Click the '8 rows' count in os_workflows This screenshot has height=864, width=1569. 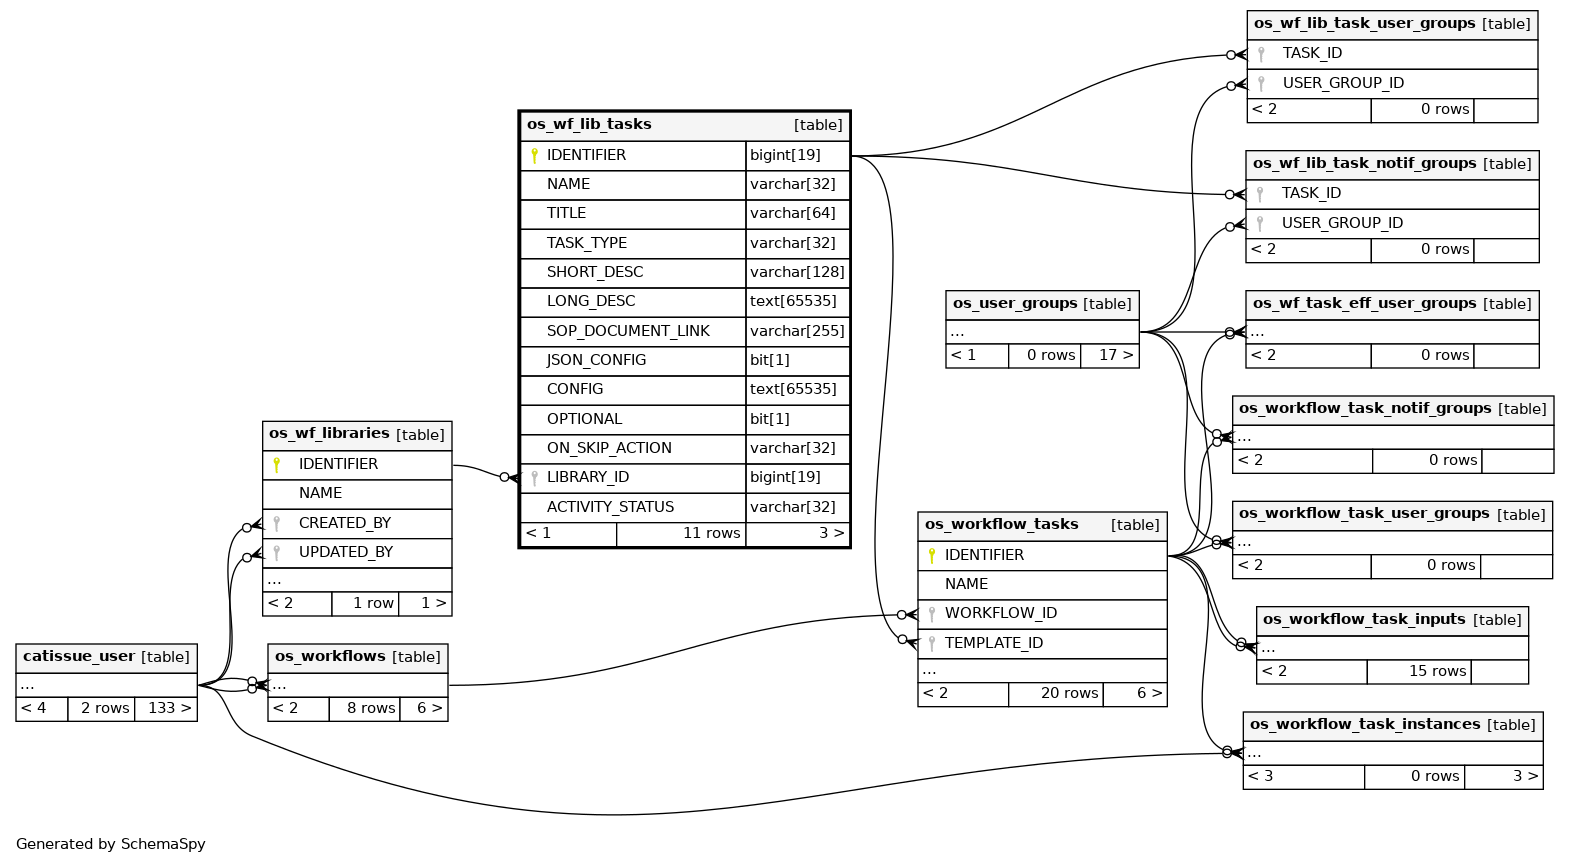[365, 709]
